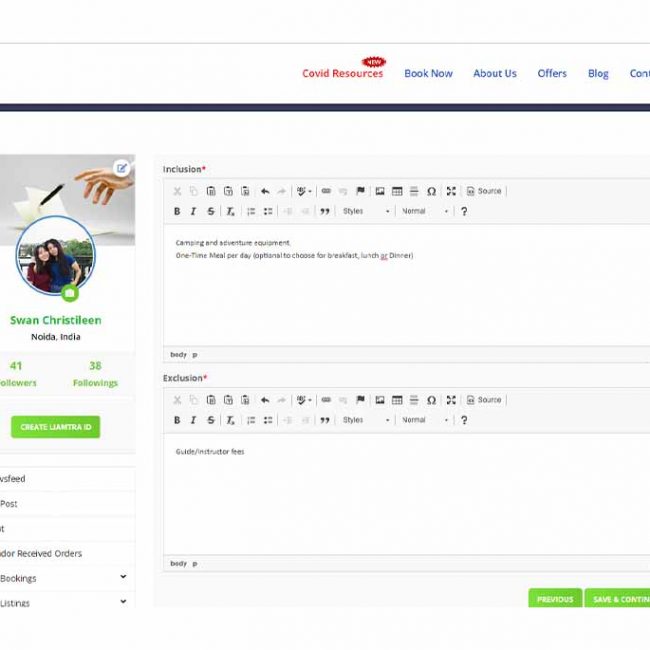Maximize the Exclusion editor

point(451,400)
